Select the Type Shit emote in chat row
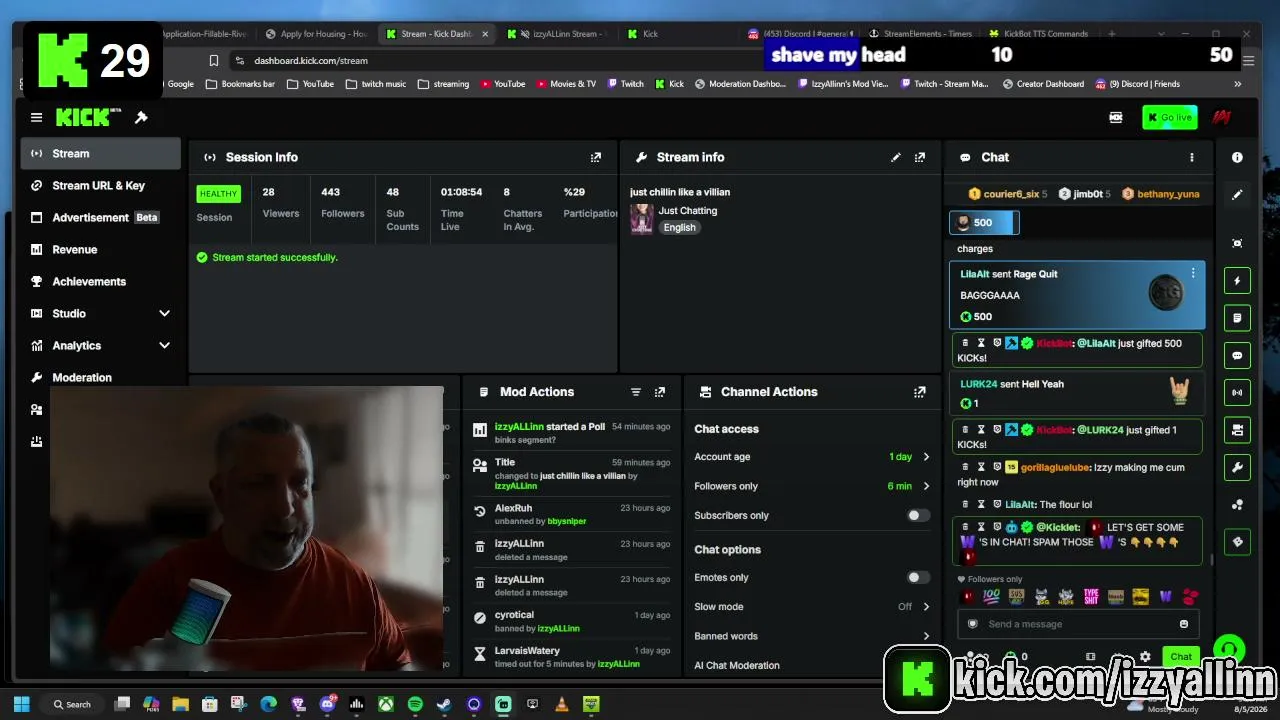 pyautogui.click(x=1091, y=597)
